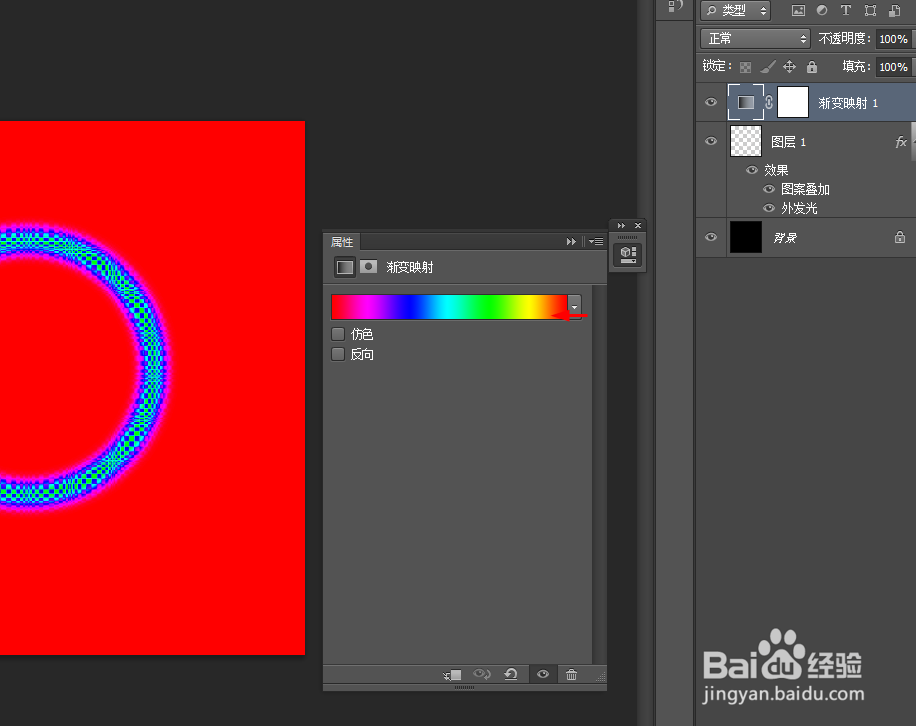The height and width of the screenshot is (726, 916).
Task: Hide the 图案叠加 effect
Action: click(x=769, y=189)
